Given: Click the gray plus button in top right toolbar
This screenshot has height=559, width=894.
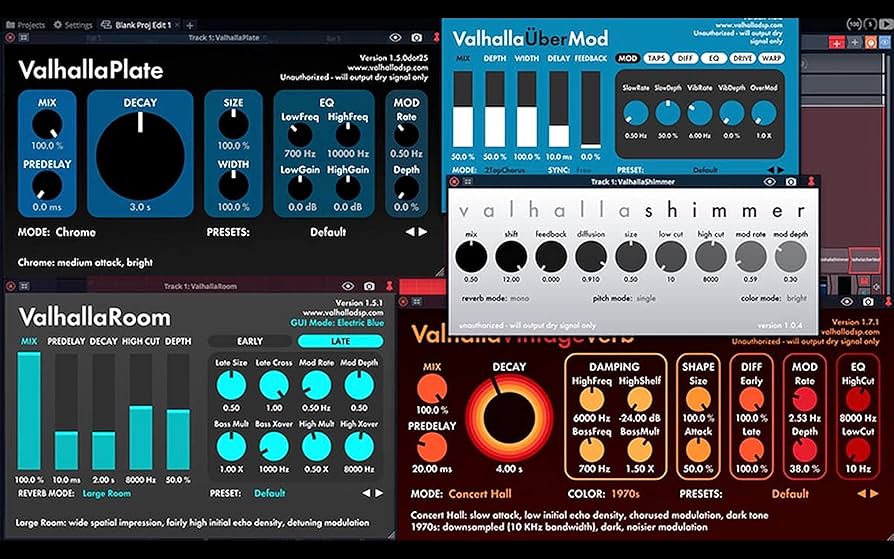Looking at the screenshot, I should [x=854, y=42].
